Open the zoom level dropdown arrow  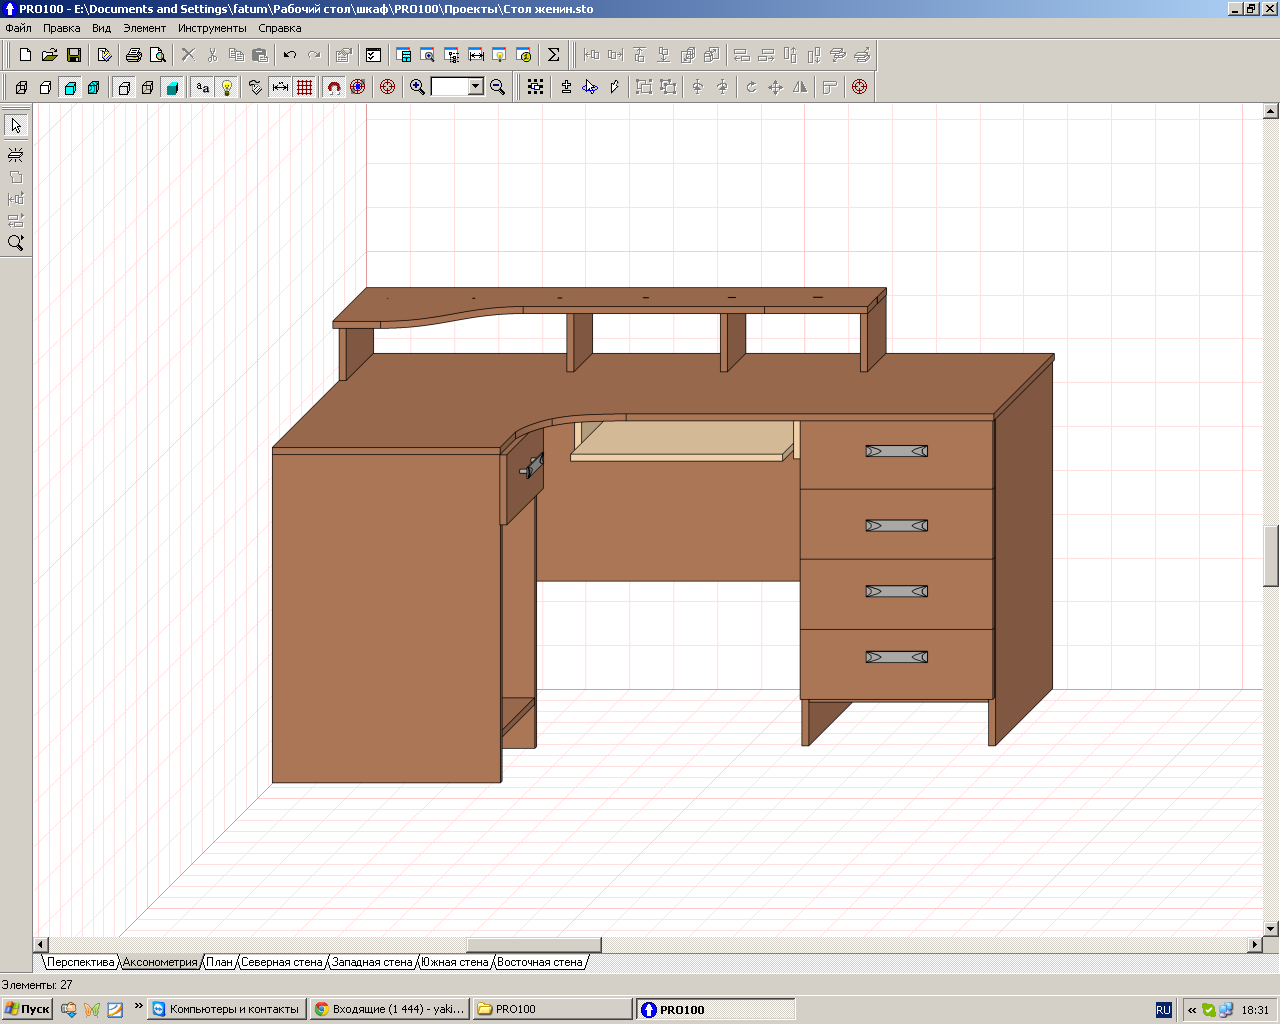(476, 87)
